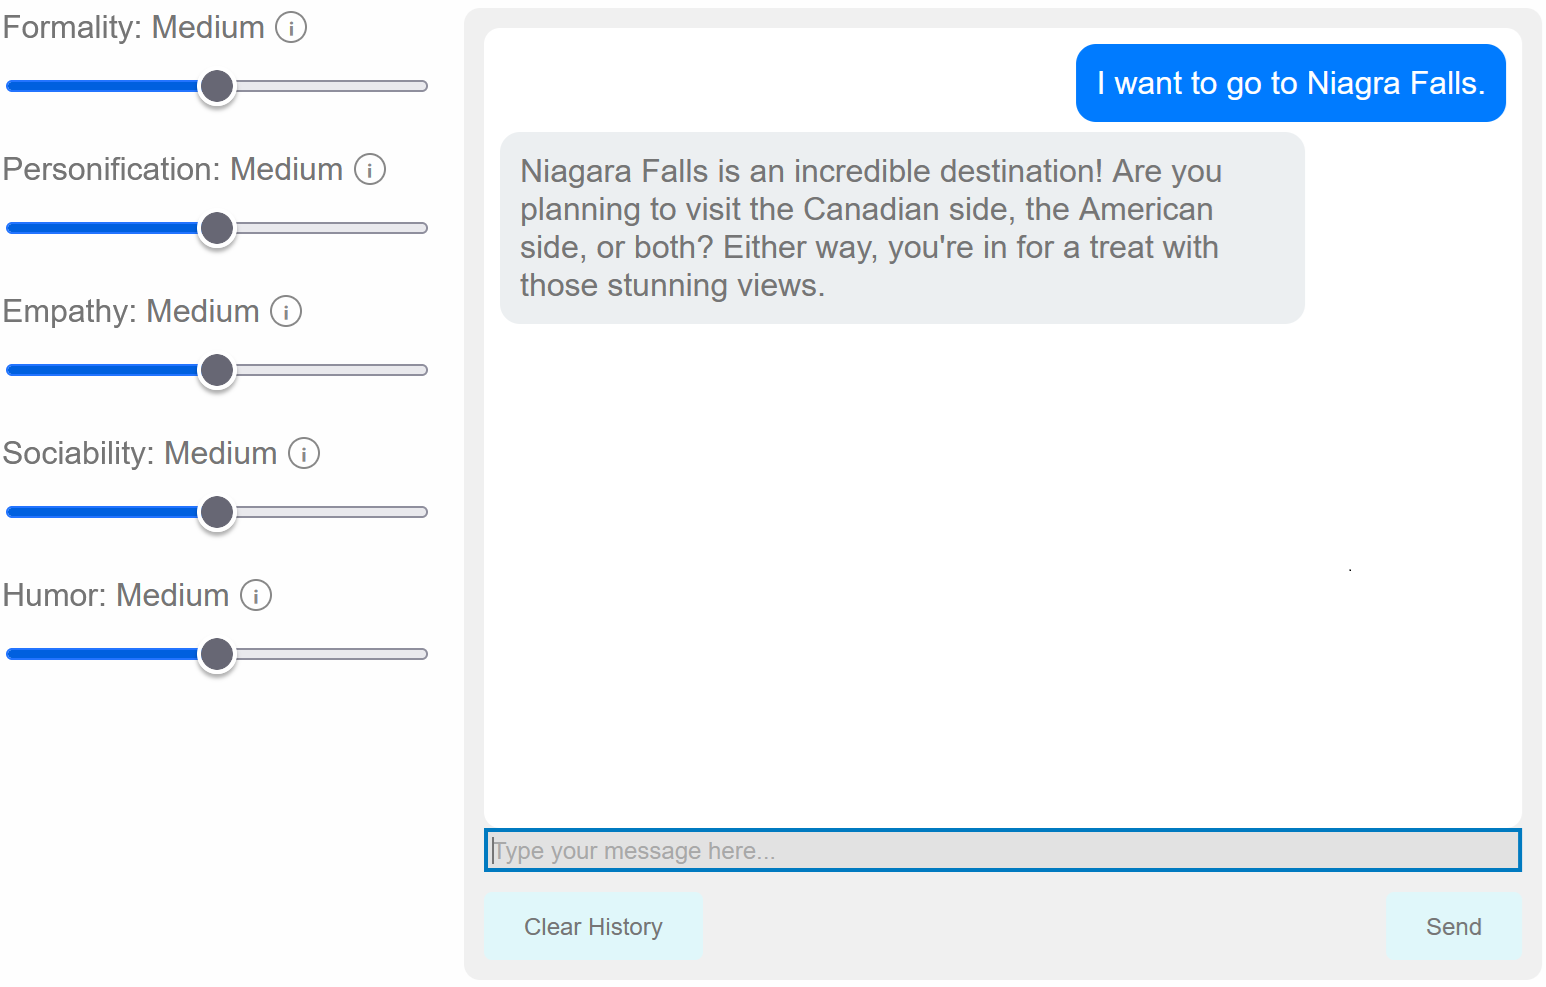The height and width of the screenshot is (987, 1546).
Task: Click the Empathy slider thumb
Action: tap(217, 371)
